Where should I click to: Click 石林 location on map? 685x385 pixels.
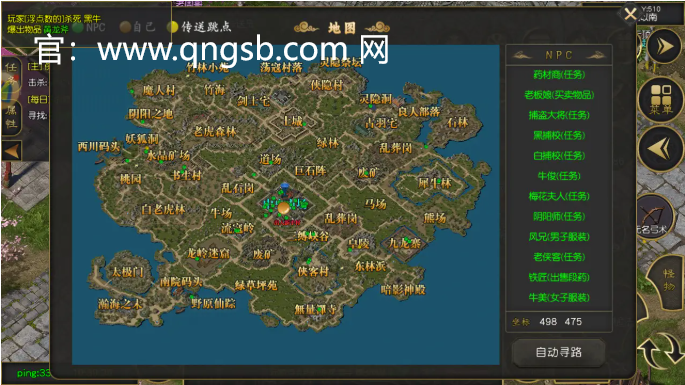point(457,122)
